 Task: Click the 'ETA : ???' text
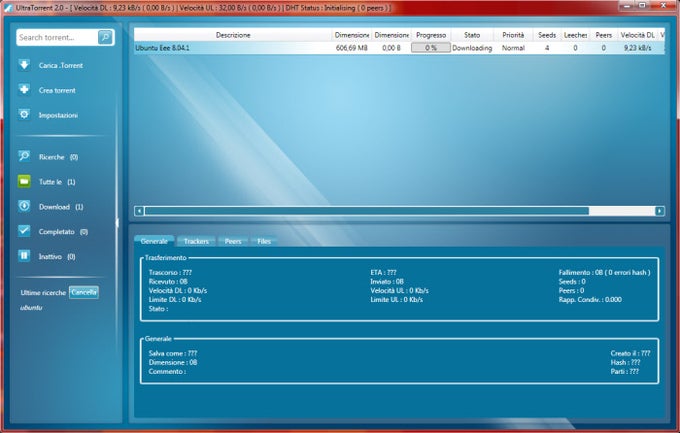(383, 272)
